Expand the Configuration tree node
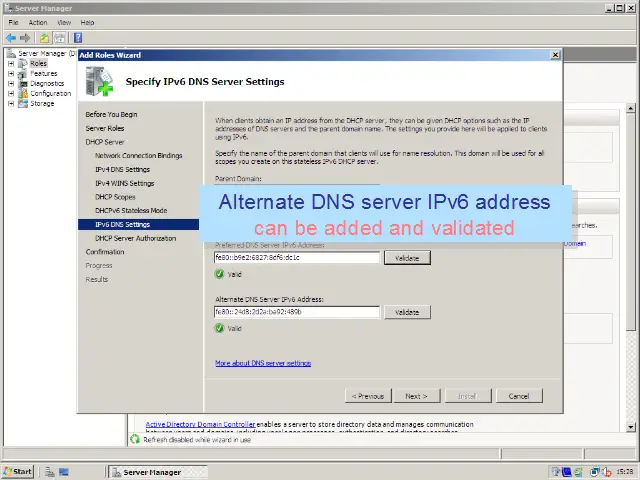The width and height of the screenshot is (640, 480). point(11,93)
